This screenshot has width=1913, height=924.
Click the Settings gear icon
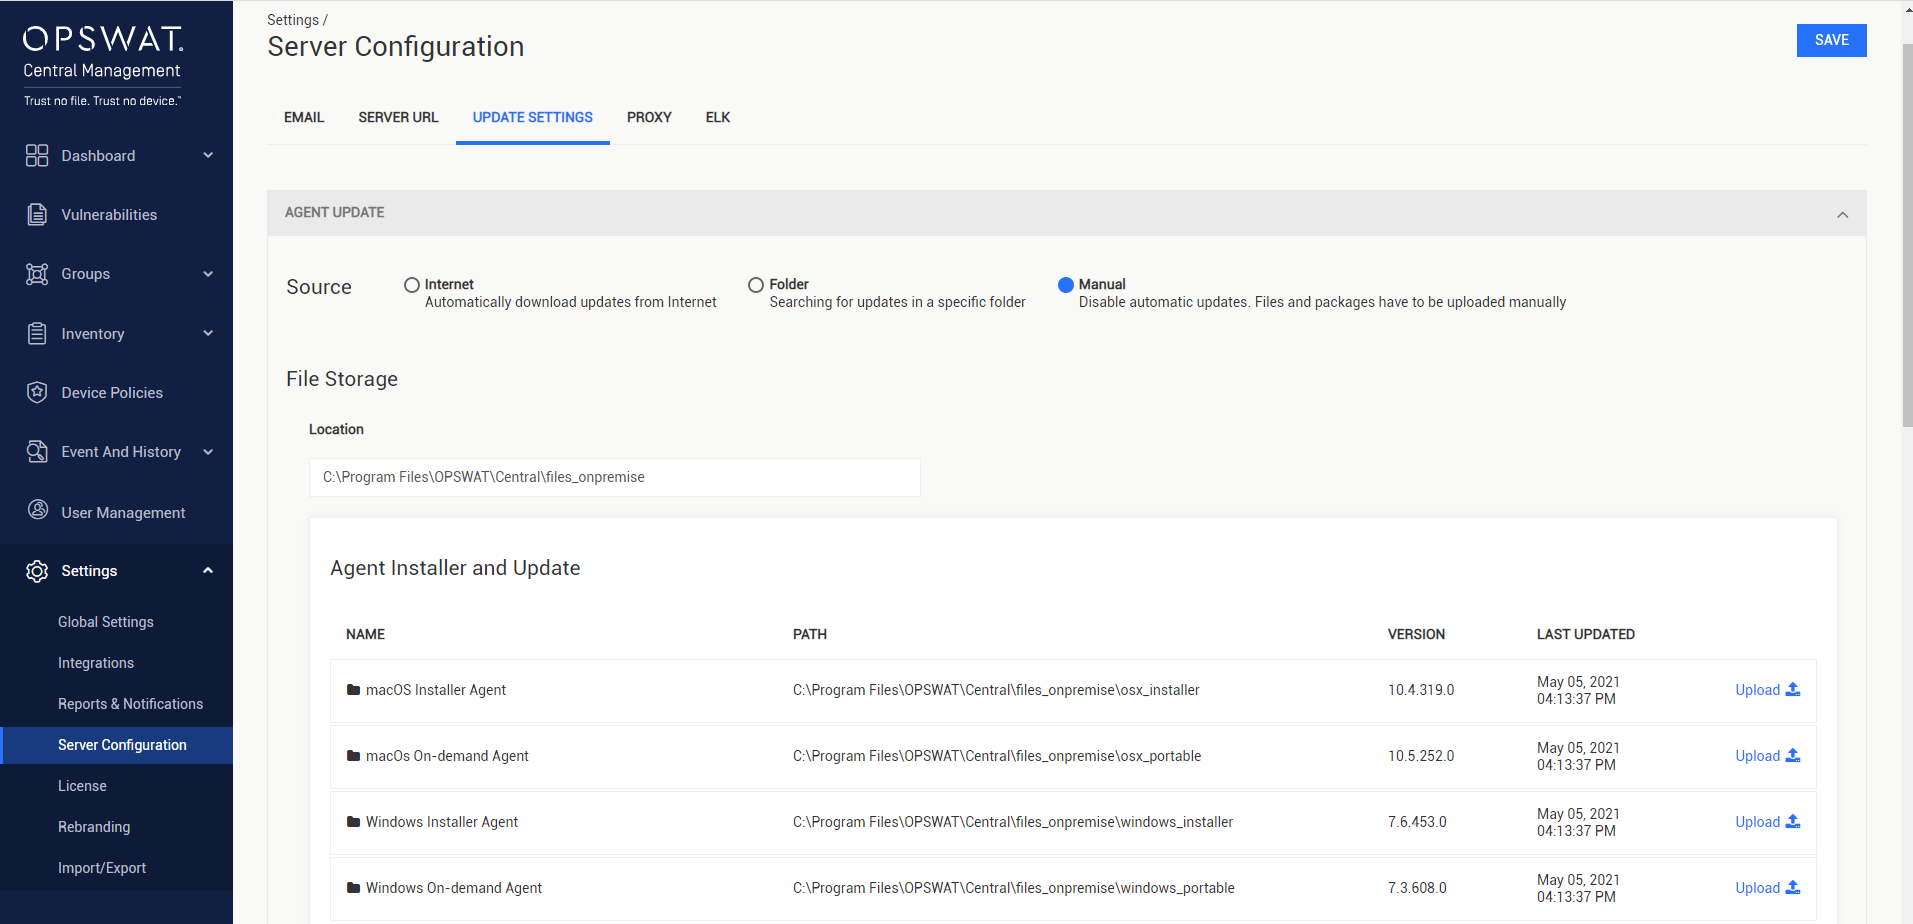pyautogui.click(x=37, y=571)
